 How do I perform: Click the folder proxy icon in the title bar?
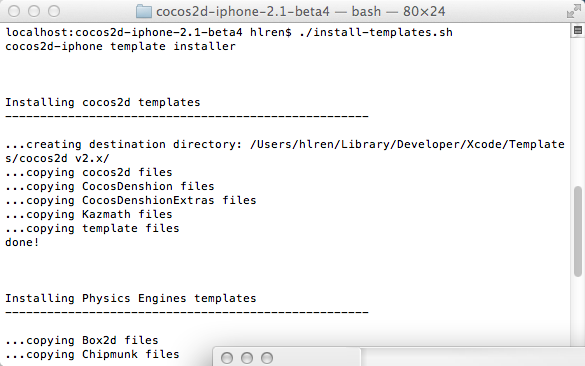coord(144,12)
